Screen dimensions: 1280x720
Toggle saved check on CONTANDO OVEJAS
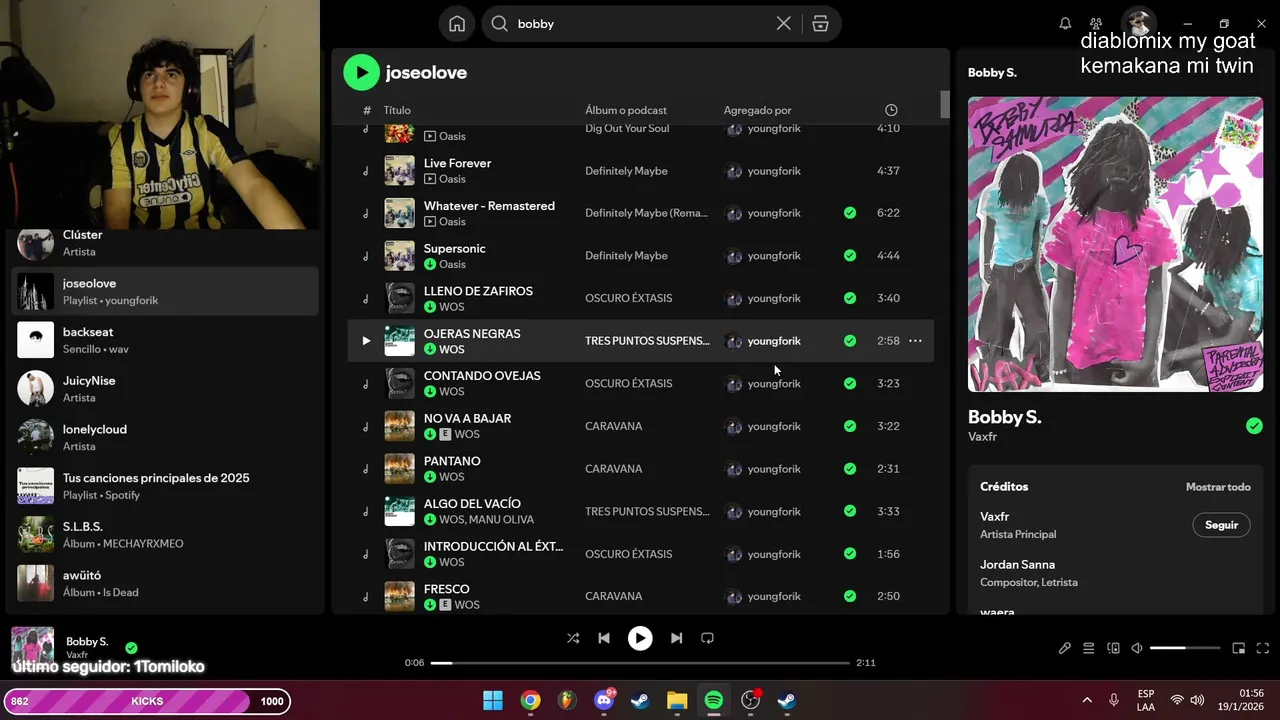coord(849,383)
